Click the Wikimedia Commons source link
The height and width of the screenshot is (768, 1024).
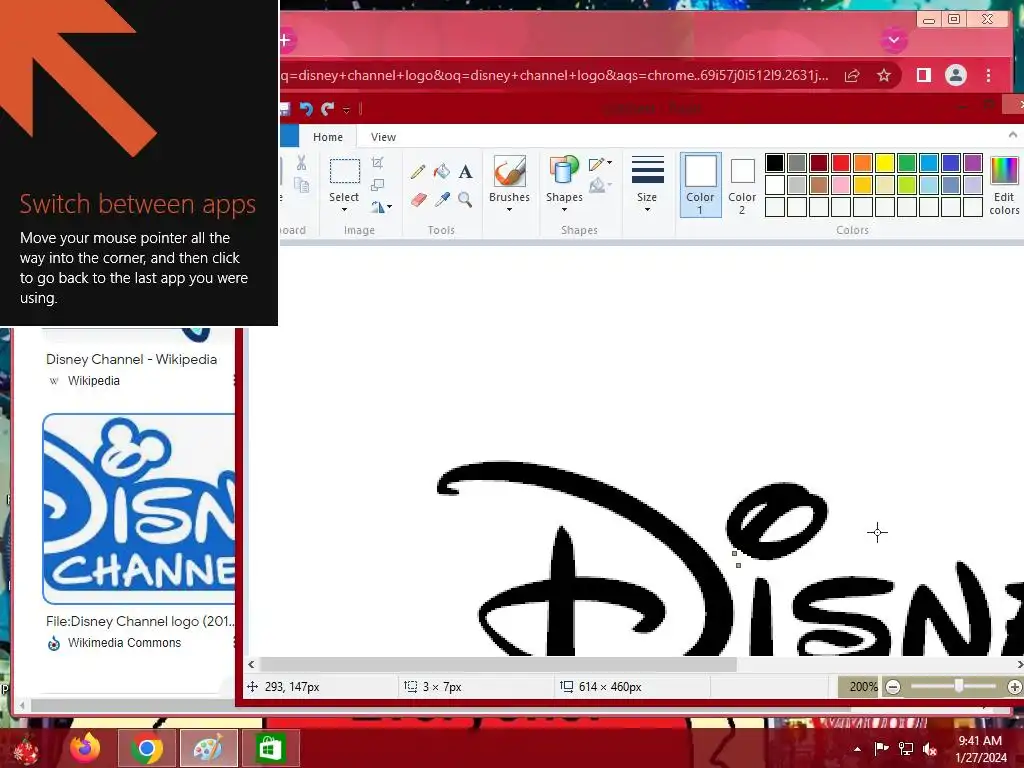[x=124, y=643]
